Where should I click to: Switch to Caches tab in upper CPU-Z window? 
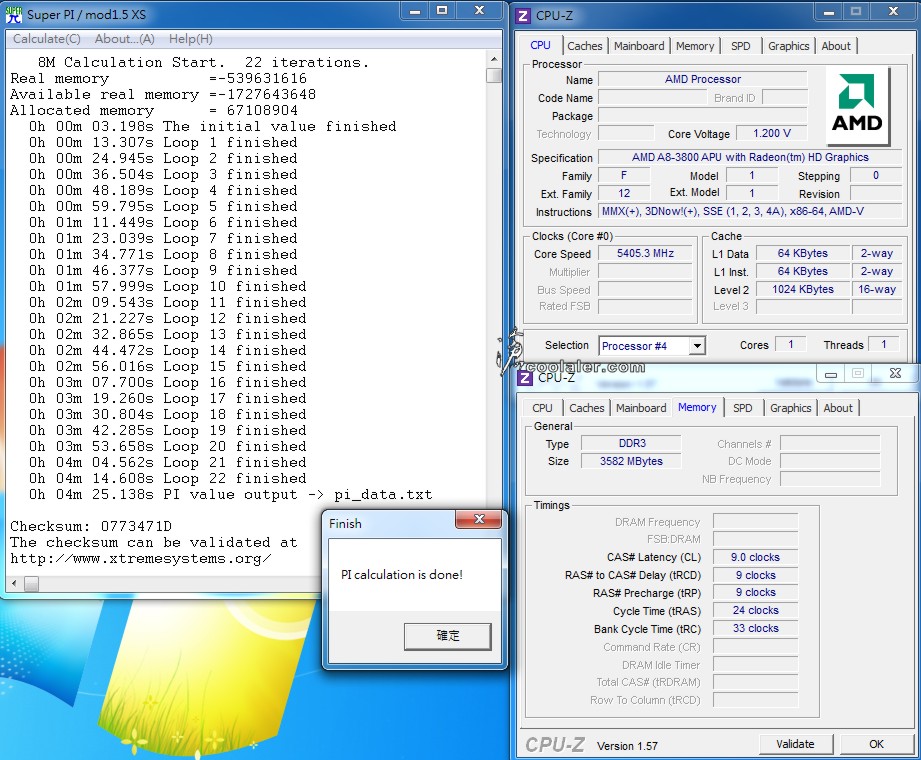click(x=584, y=46)
